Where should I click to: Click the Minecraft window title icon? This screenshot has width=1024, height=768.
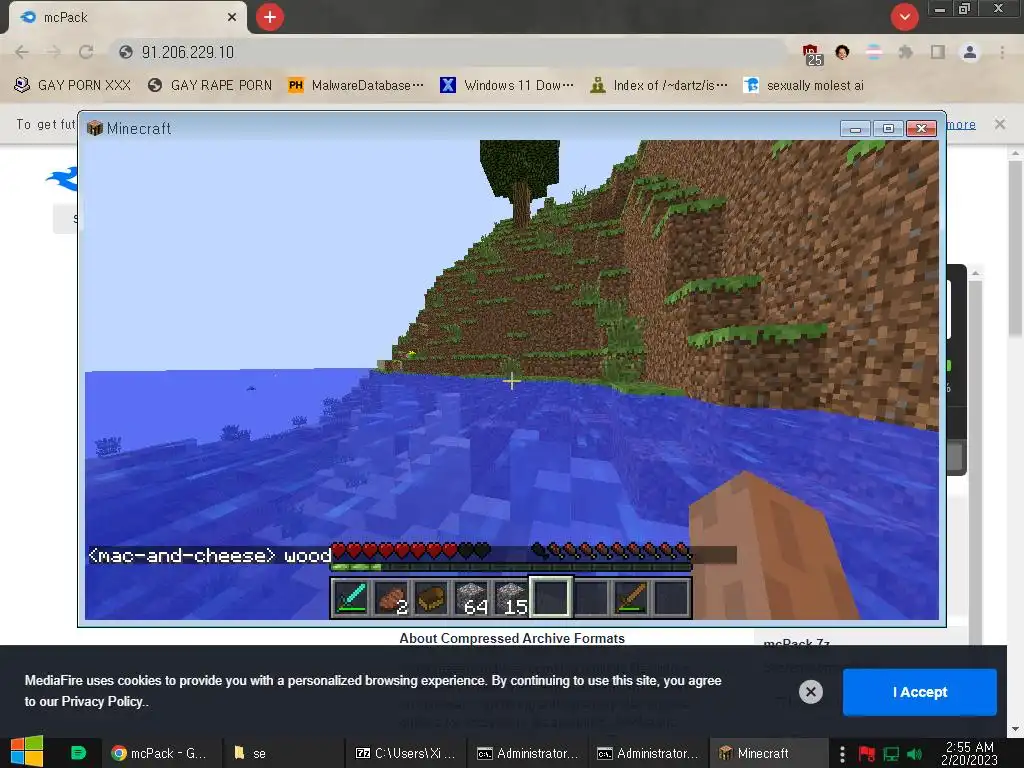click(x=95, y=128)
